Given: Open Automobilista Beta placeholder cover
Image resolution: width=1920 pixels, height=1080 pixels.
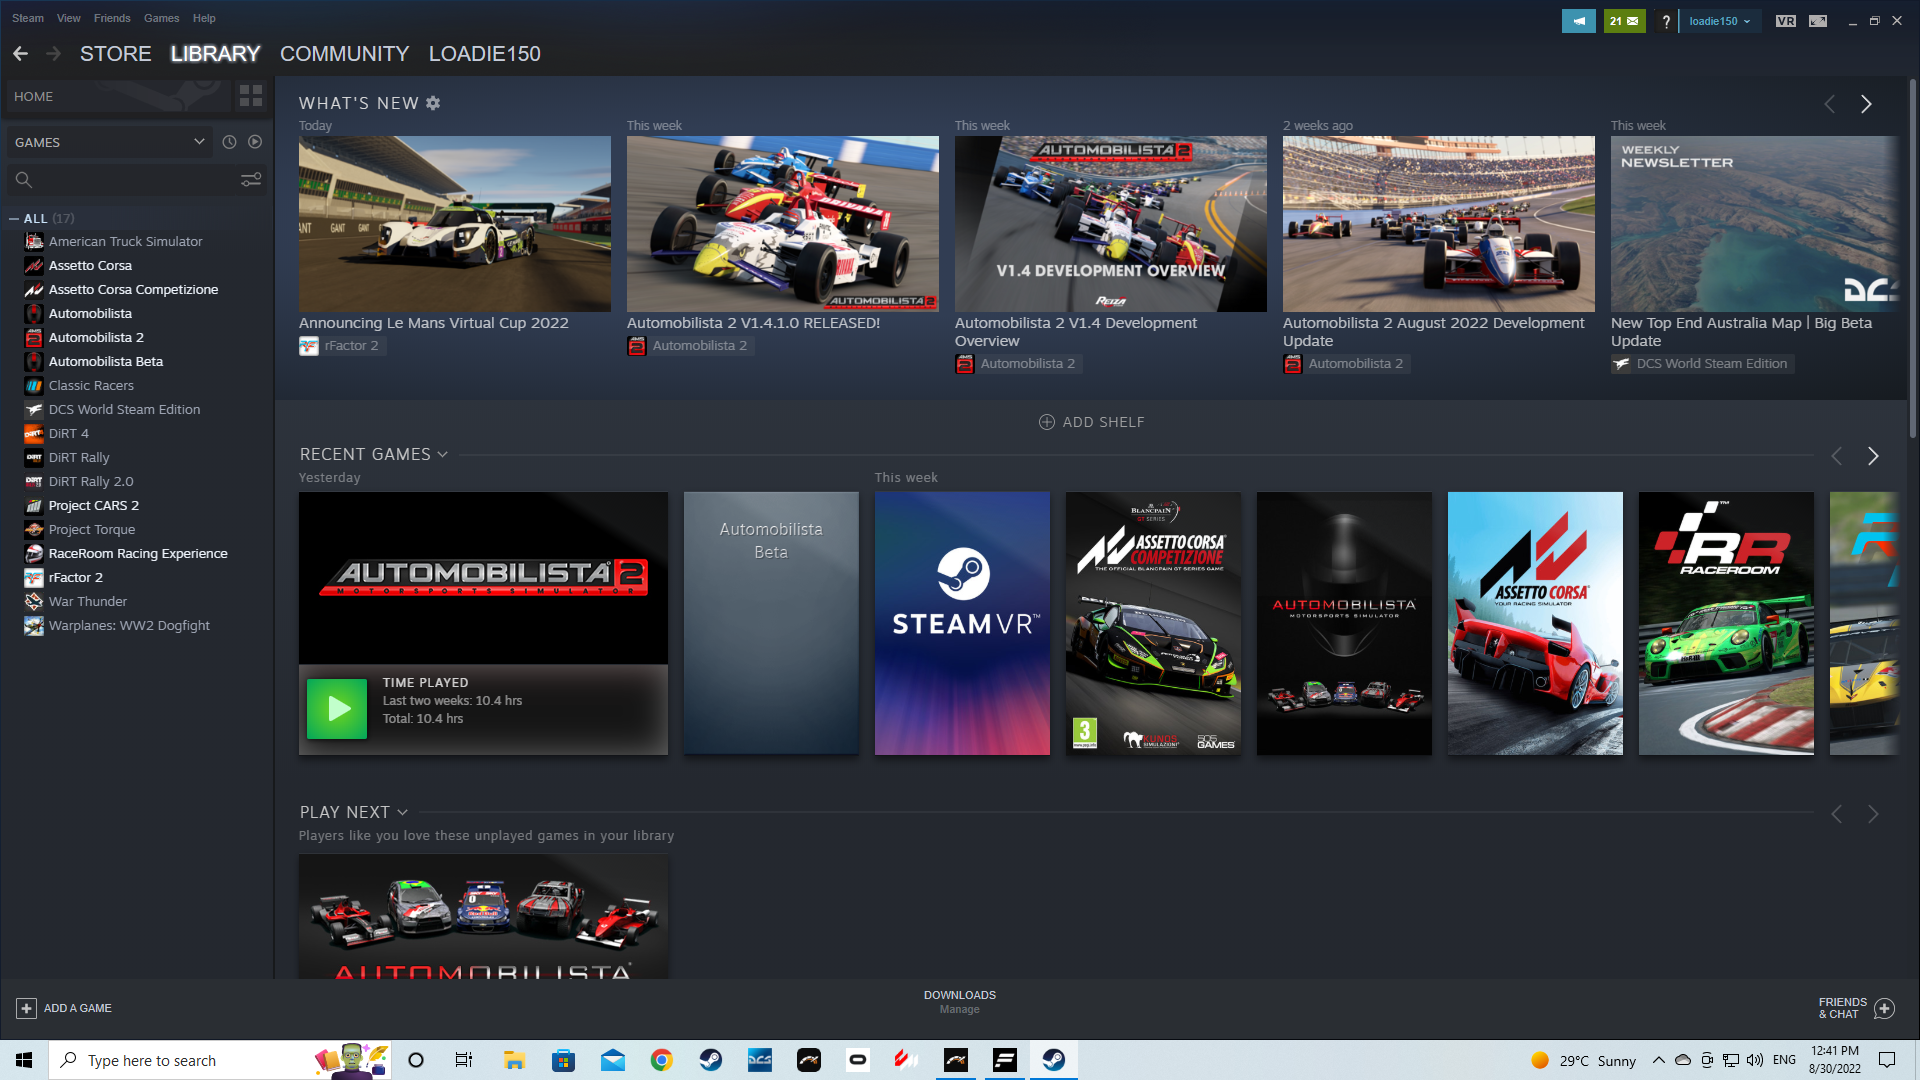Looking at the screenshot, I should (771, 623).
